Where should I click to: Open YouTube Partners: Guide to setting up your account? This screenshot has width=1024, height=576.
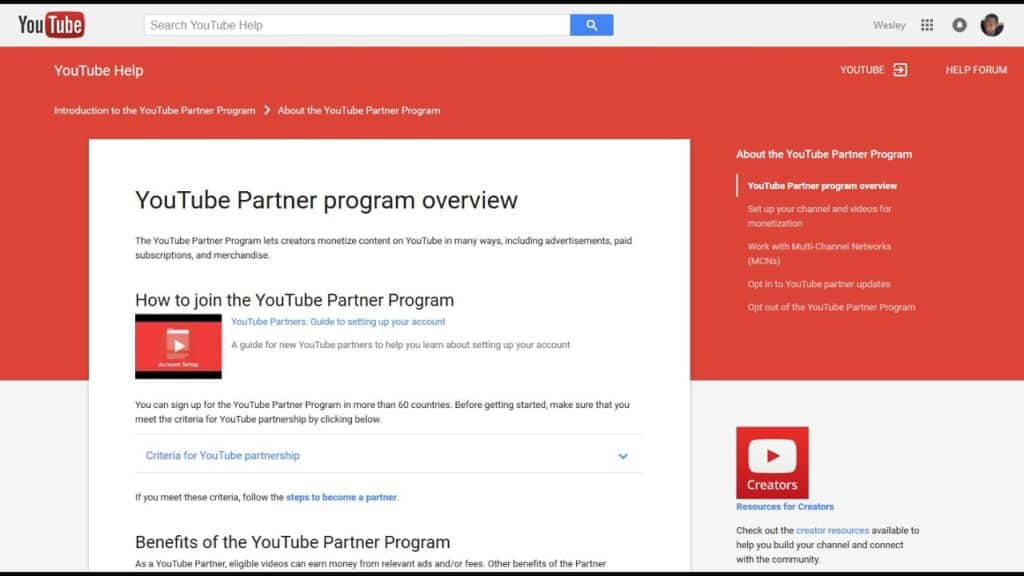337,321
